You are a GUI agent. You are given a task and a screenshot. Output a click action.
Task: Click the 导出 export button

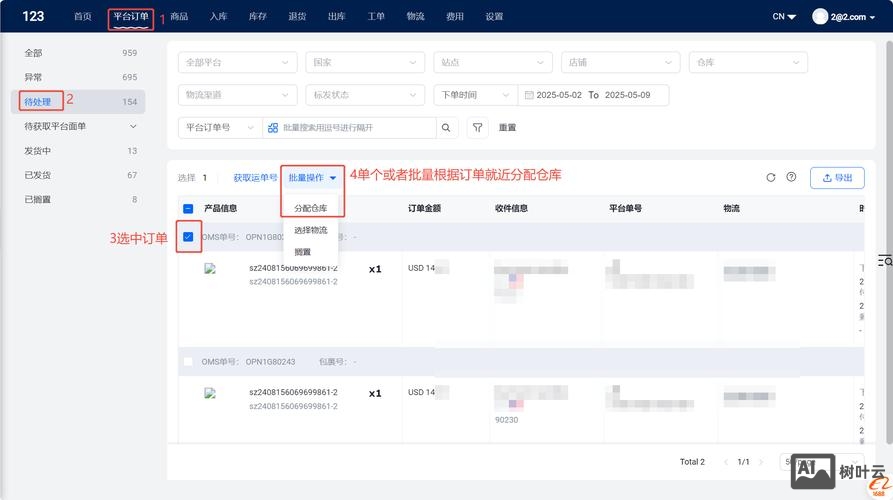pyautogui.click(x=837, y=178)
